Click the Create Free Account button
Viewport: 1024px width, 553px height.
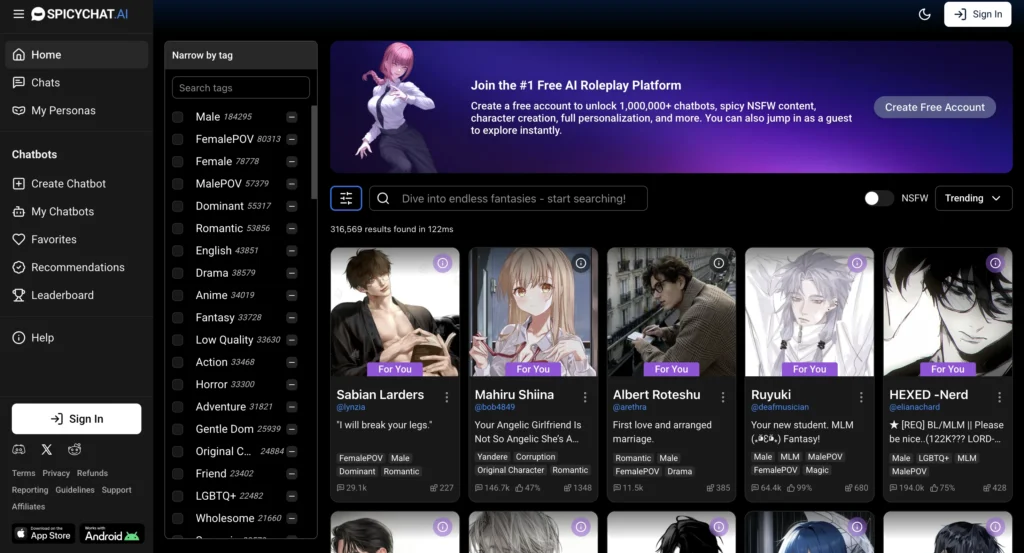[x=934, y=107]
